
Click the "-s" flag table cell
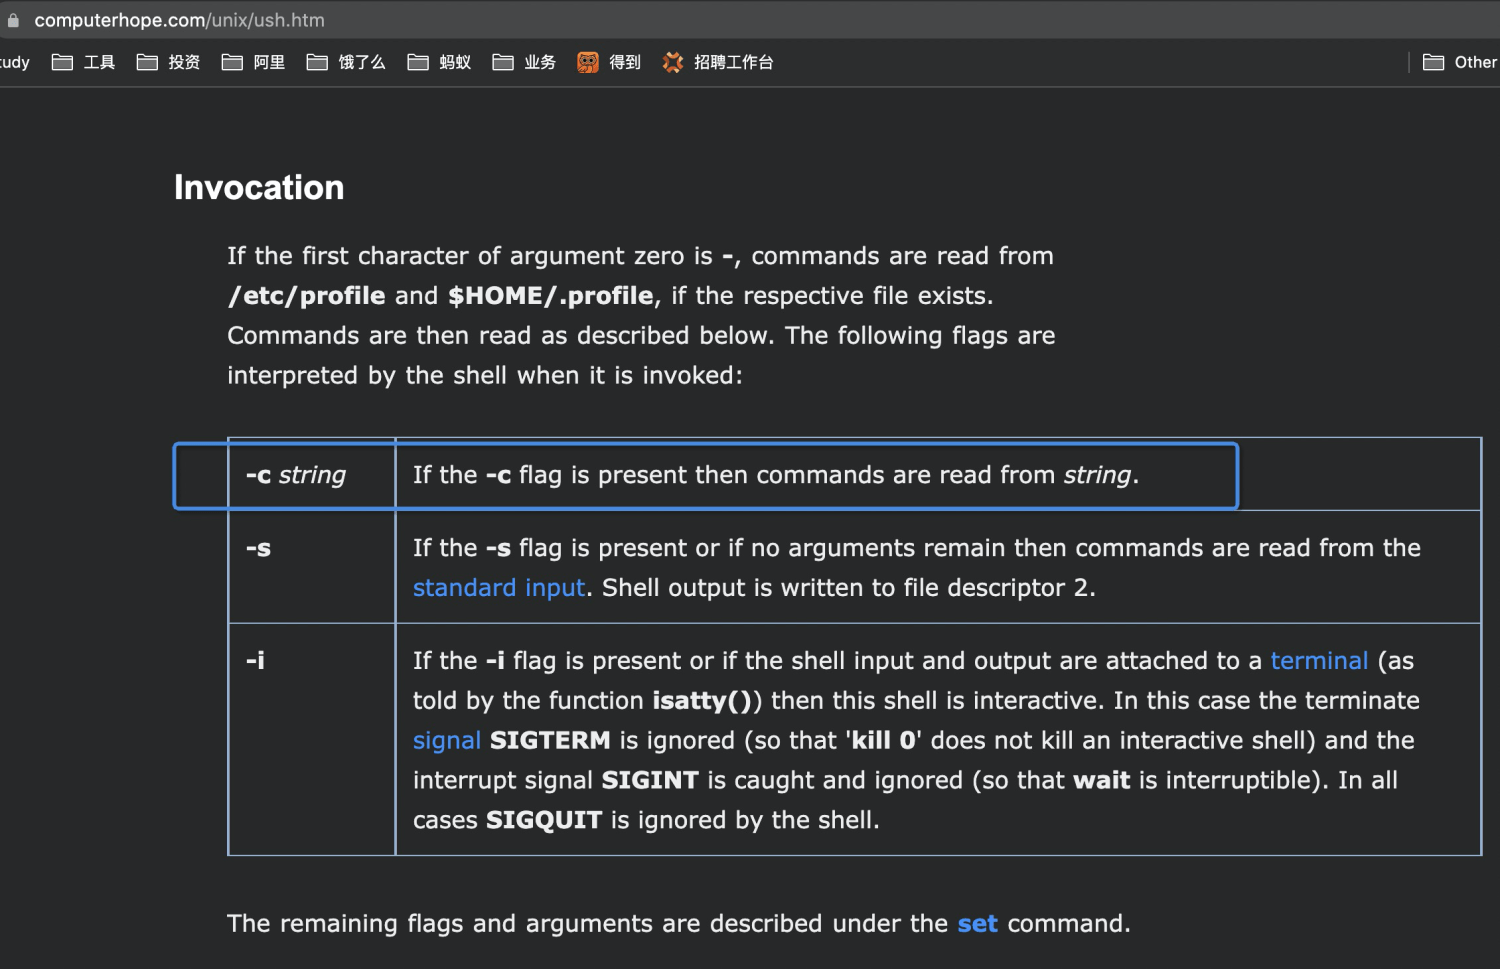(x=259, y=548)
